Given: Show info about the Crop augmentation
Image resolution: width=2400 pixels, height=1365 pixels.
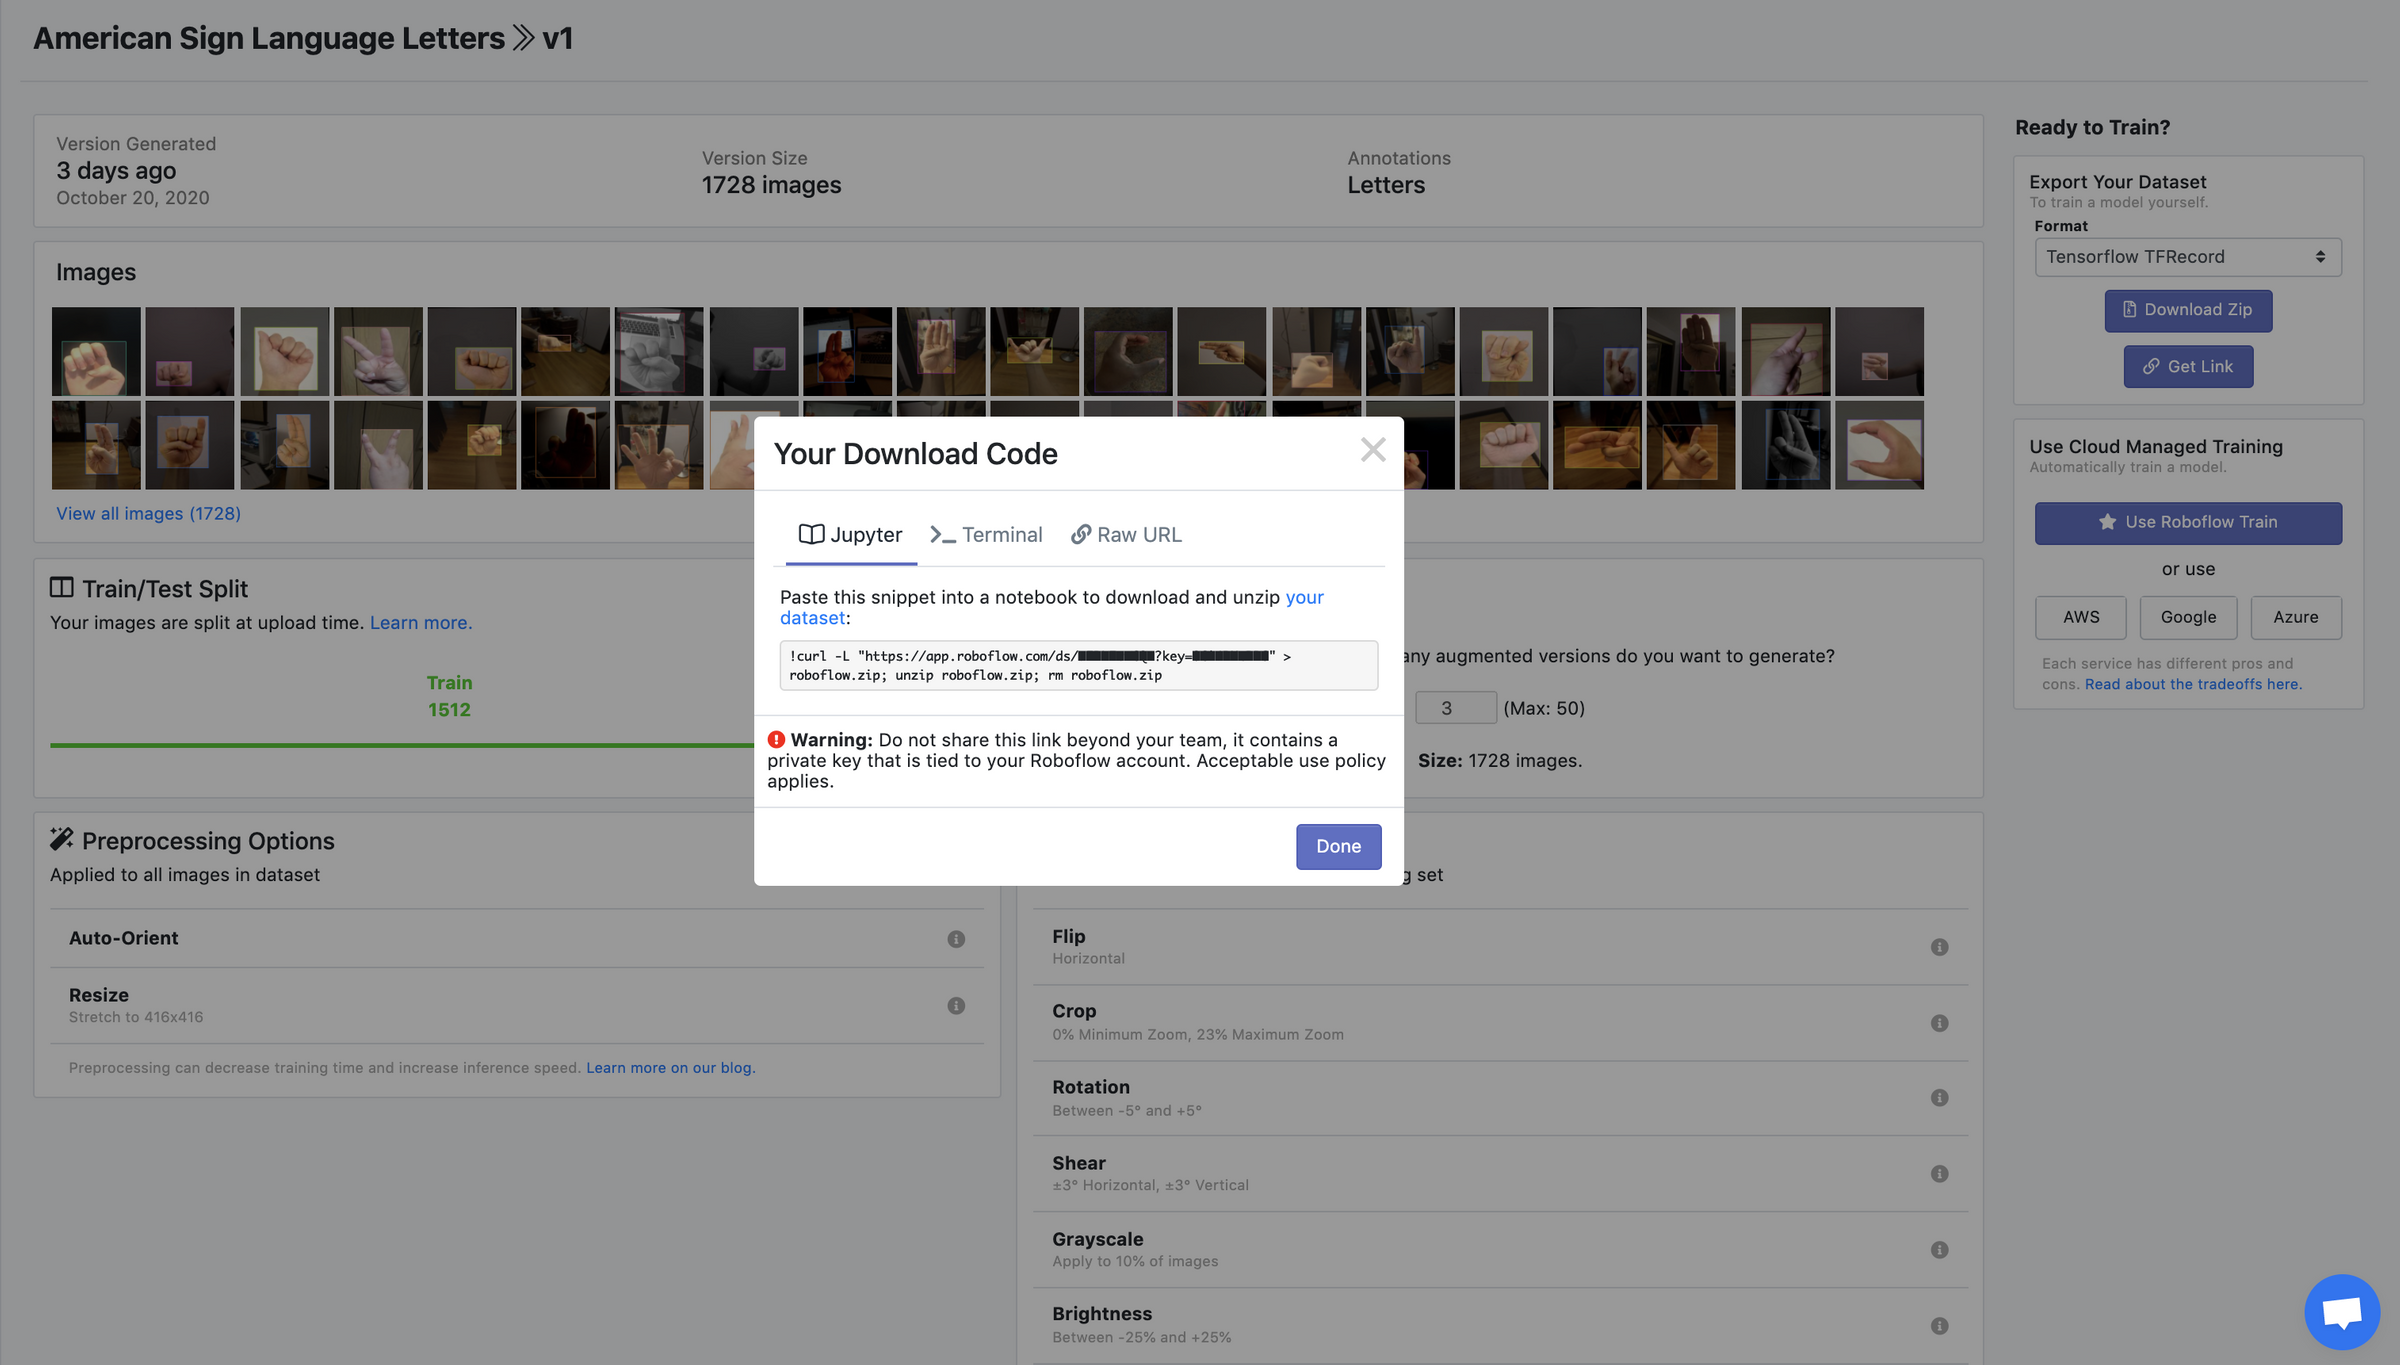Looking at the screenshot, I should pos(1941,1022).
